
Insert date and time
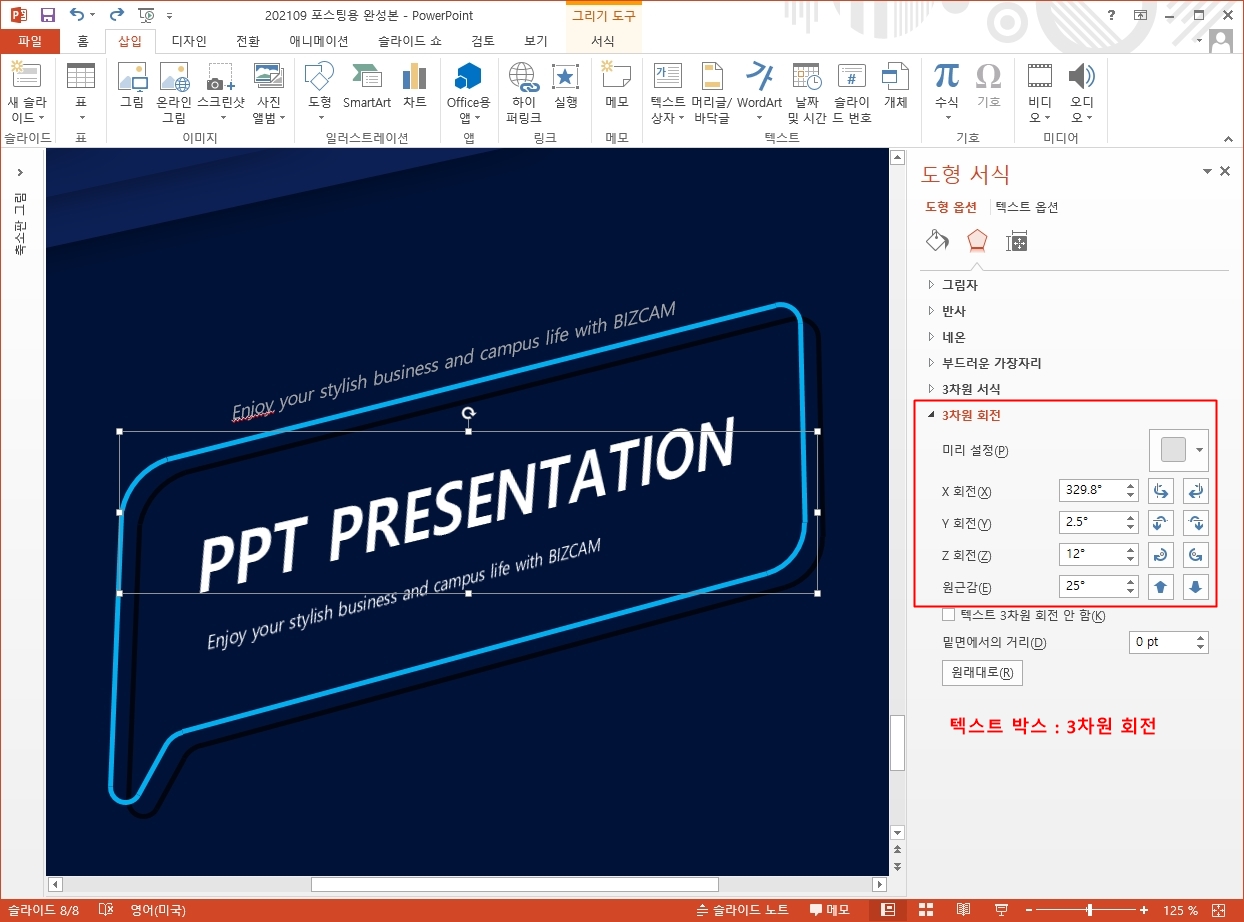(806, 92)
